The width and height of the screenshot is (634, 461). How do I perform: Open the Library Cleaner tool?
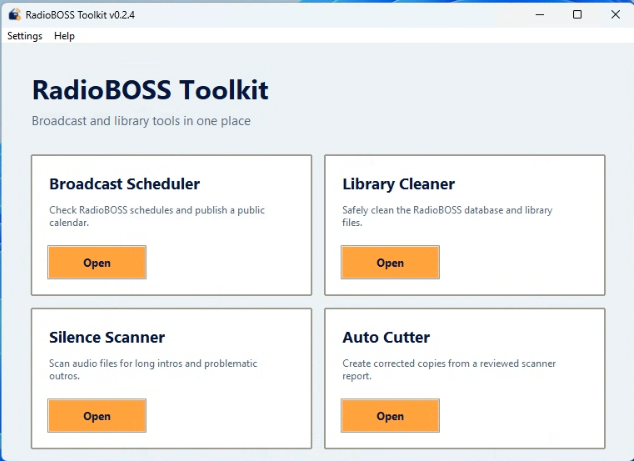390,262
